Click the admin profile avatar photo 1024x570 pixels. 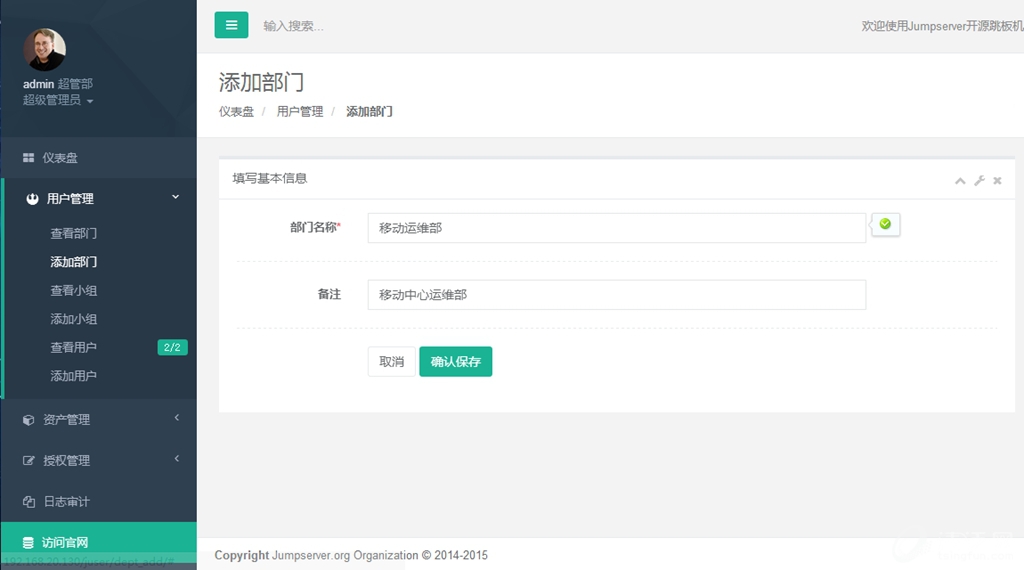pyautogui.click(x=44, y=50)
